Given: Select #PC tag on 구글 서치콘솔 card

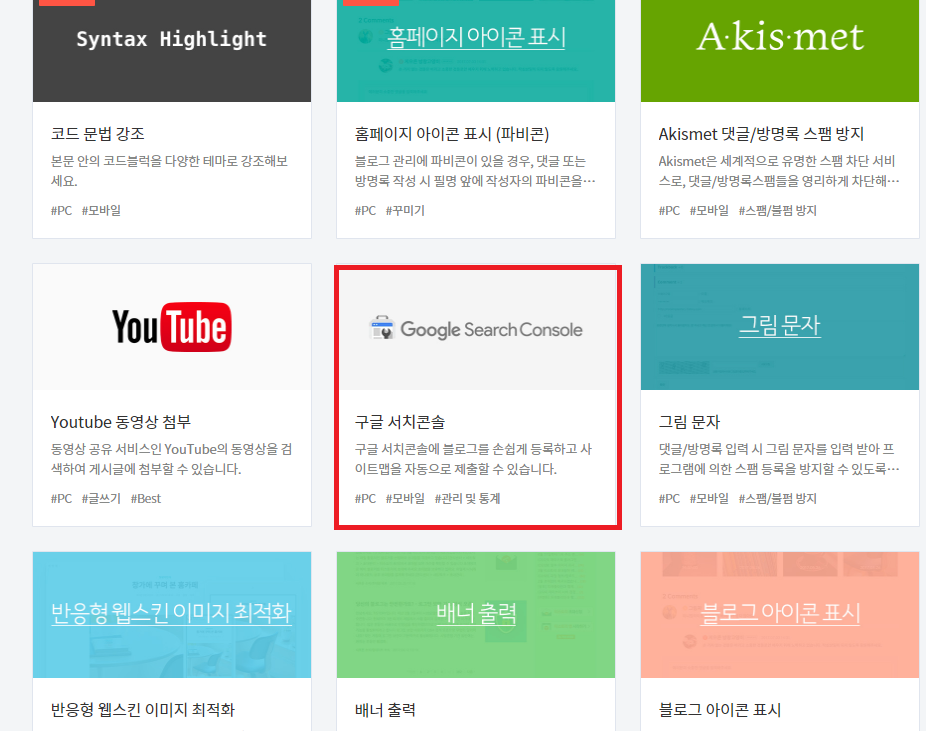Looking at the screenshot, I should (x=366, y=498).
